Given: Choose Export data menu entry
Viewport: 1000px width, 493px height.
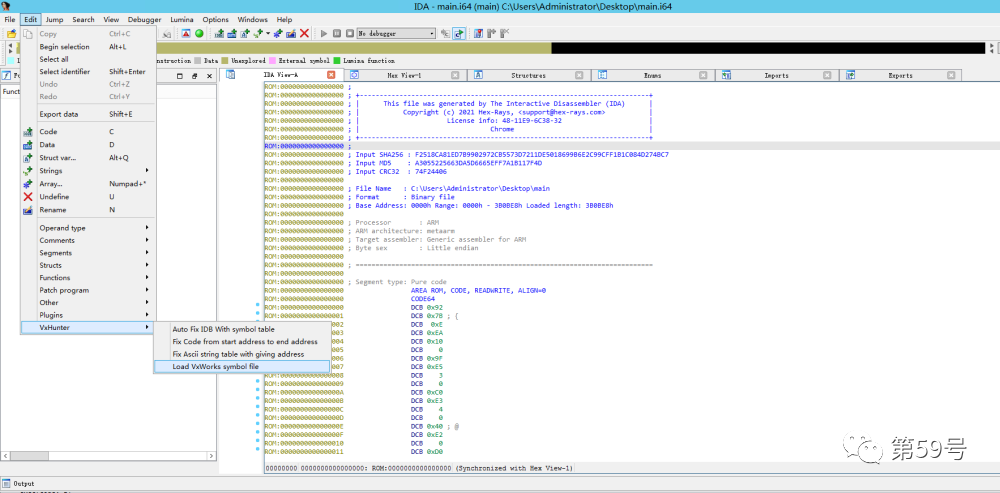Looking at the screenshot, I should tap(88, 114).
